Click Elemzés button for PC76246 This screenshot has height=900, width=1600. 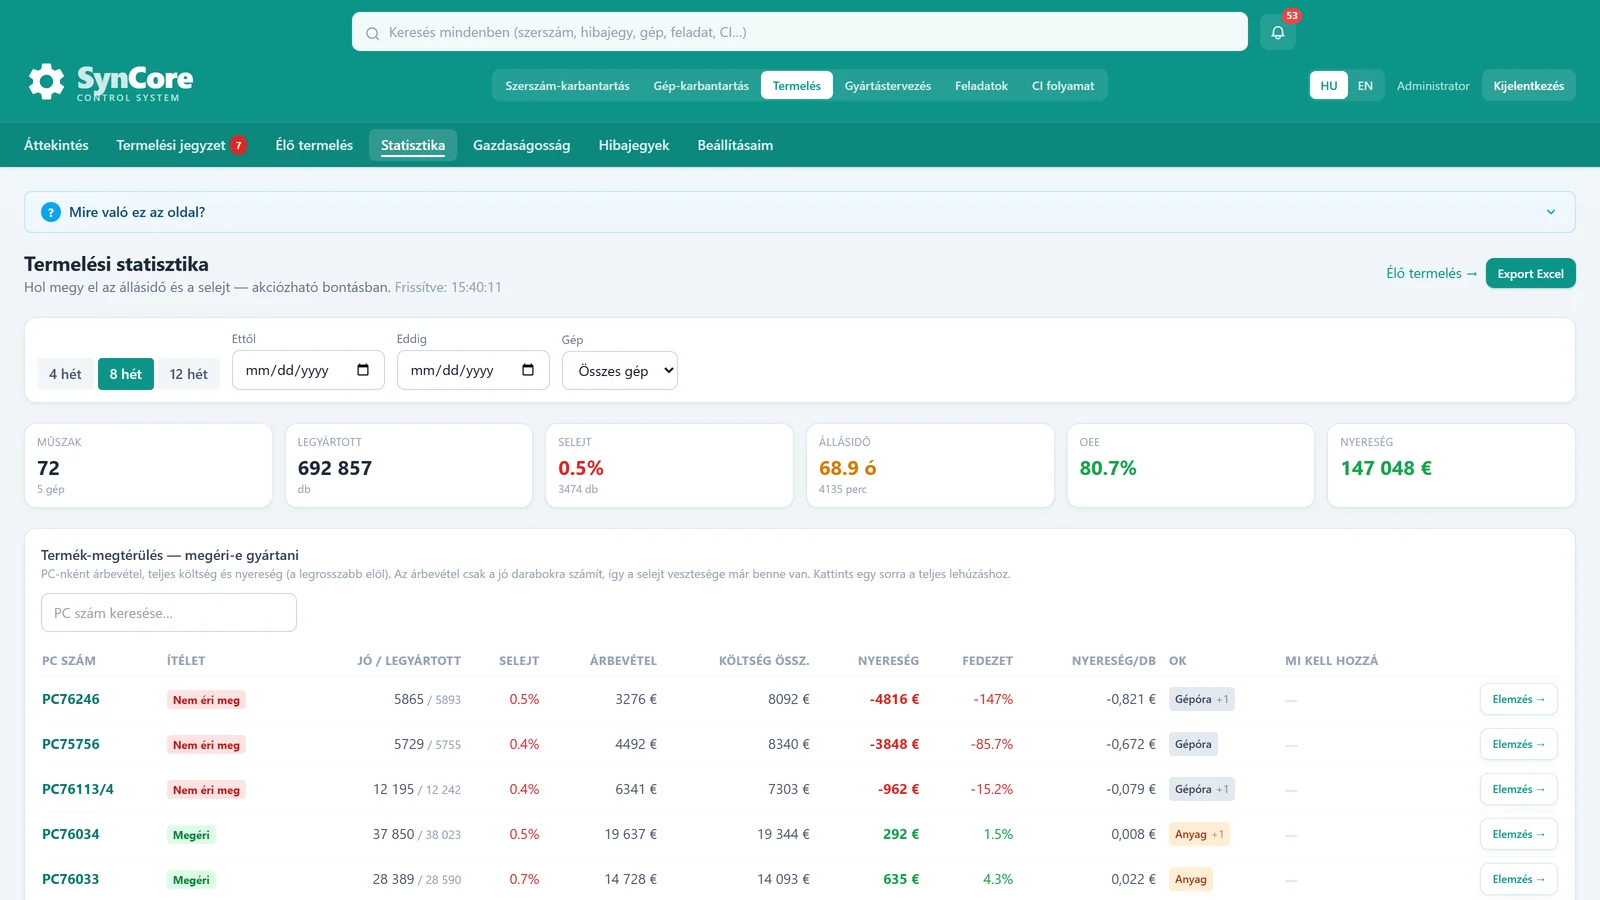coord(1518,699)
